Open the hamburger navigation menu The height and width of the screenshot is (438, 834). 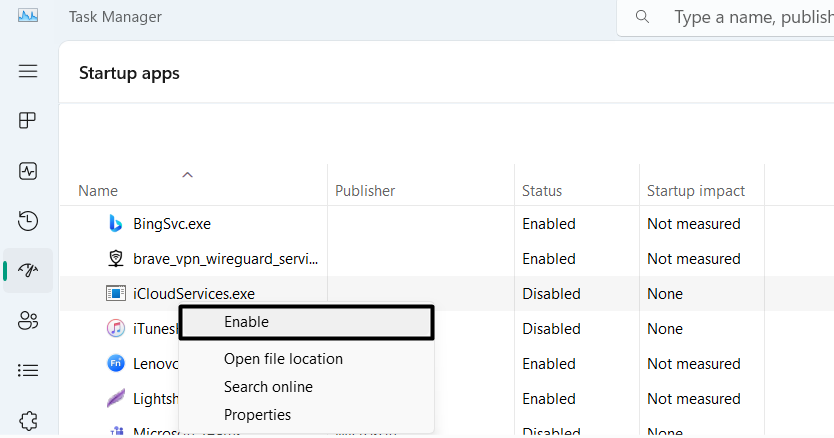(x=28, y=71)
